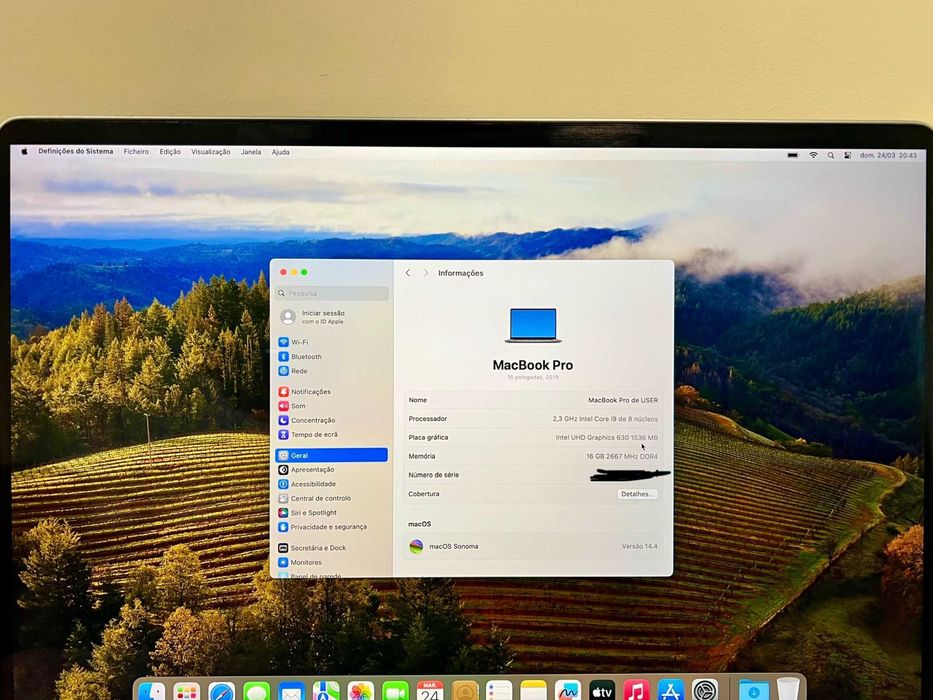Open Photos from the Dock
933x700 pixels.
pyautogui.click(x=361, y=692)
